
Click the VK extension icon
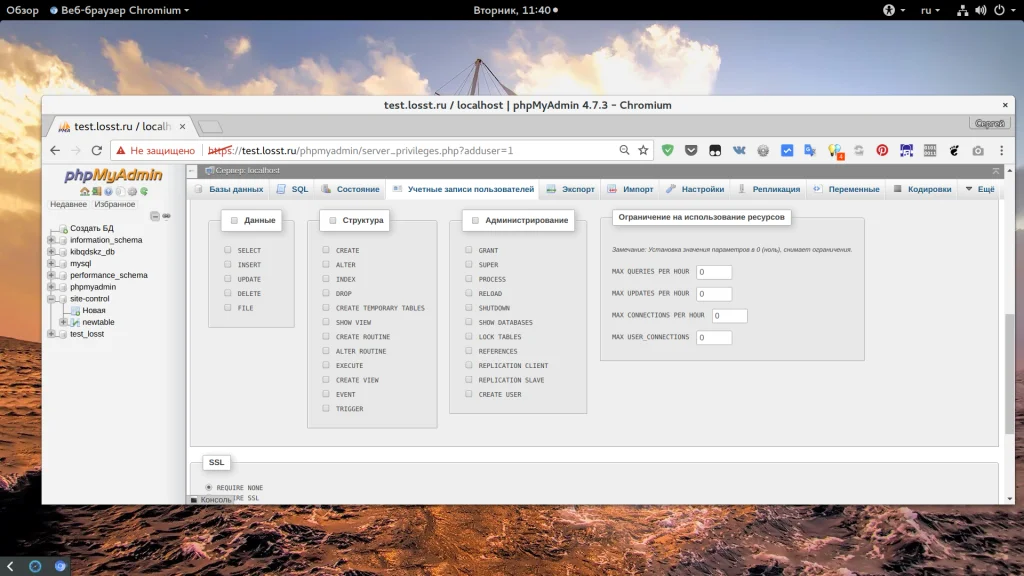coord(740,150)
